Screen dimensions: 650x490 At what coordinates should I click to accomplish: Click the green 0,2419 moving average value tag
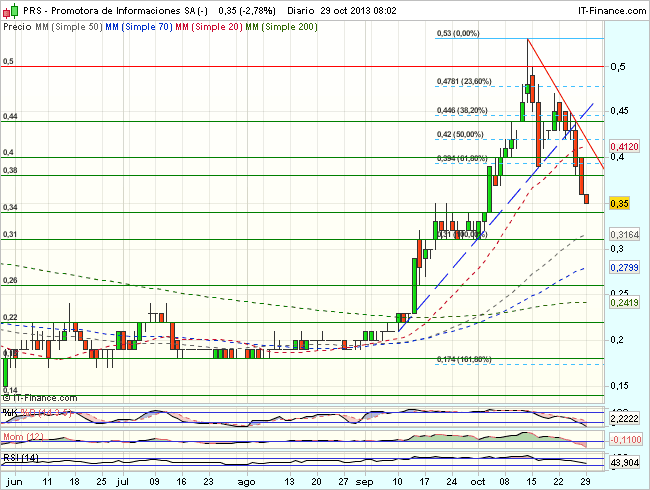pyautogui.click(x=624, y=303)
